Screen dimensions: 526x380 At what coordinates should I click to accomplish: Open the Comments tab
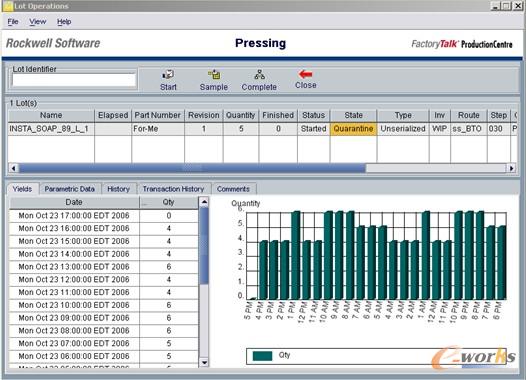pyautogui.click(x=233, y=189)
